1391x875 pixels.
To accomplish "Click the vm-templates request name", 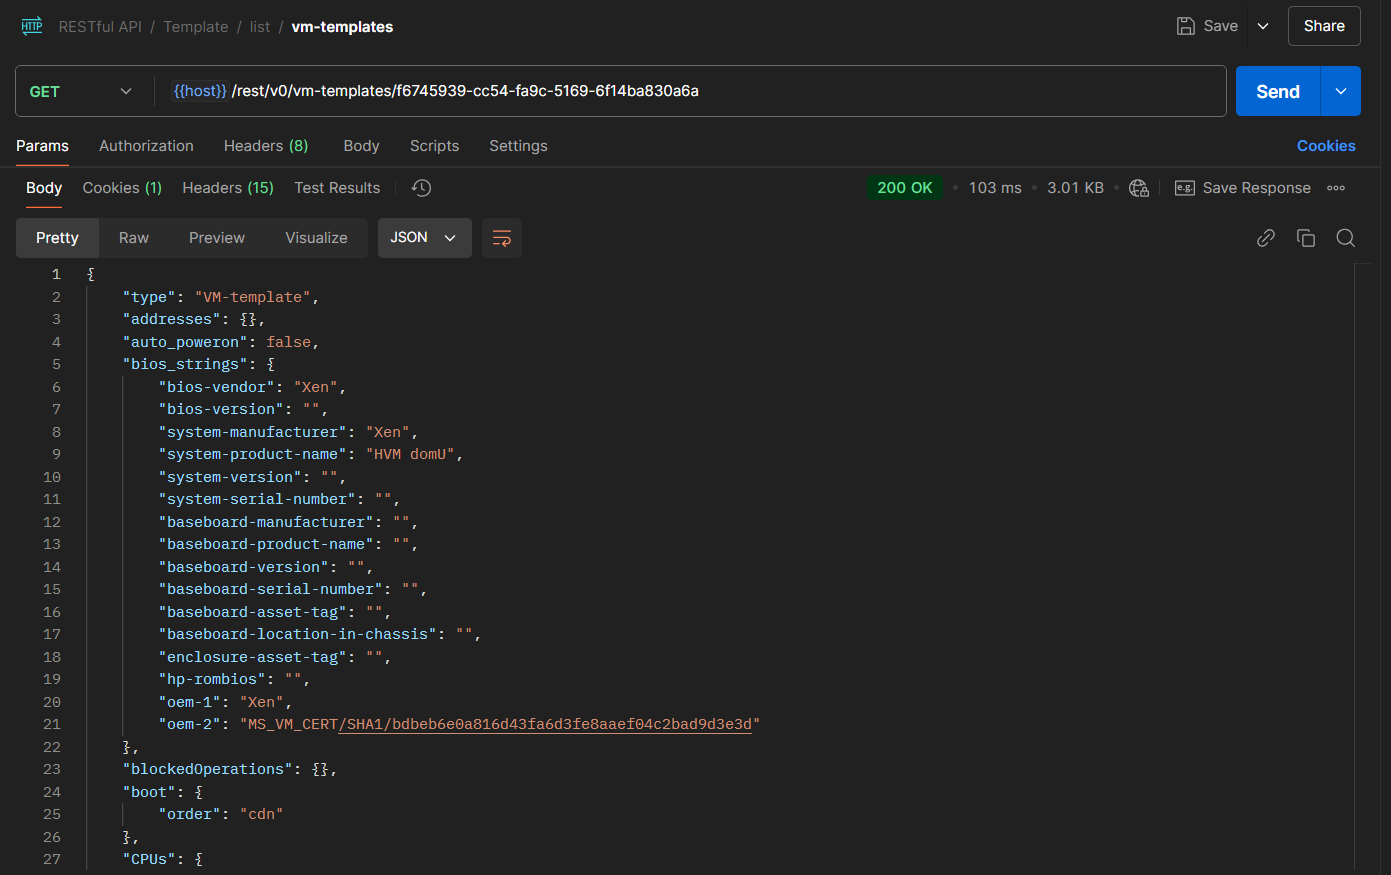I will click(x=342, y=27).
